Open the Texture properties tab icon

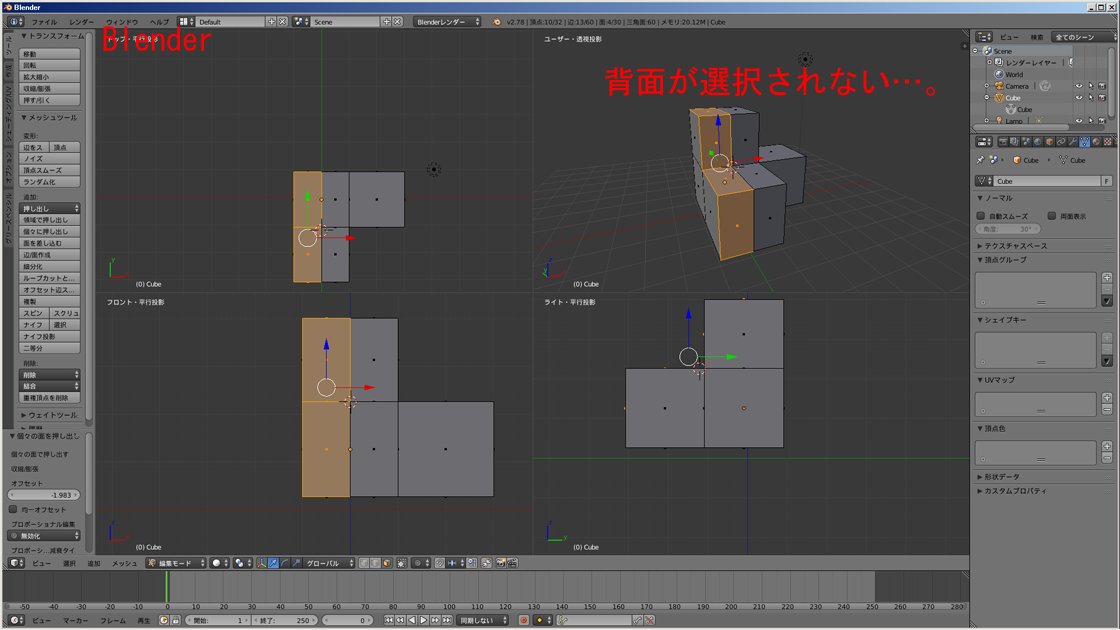click(1108, 142)
